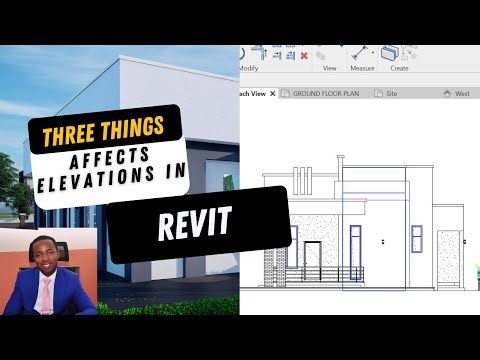Click the Modify panel label
This screenshot has height=360, width=480.
(249, 68)
